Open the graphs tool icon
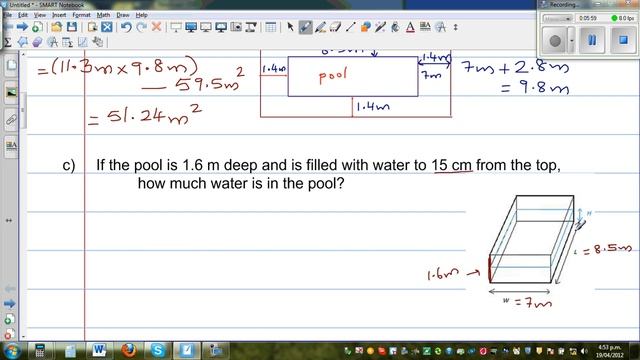640x360 pixels. (82, 42)
